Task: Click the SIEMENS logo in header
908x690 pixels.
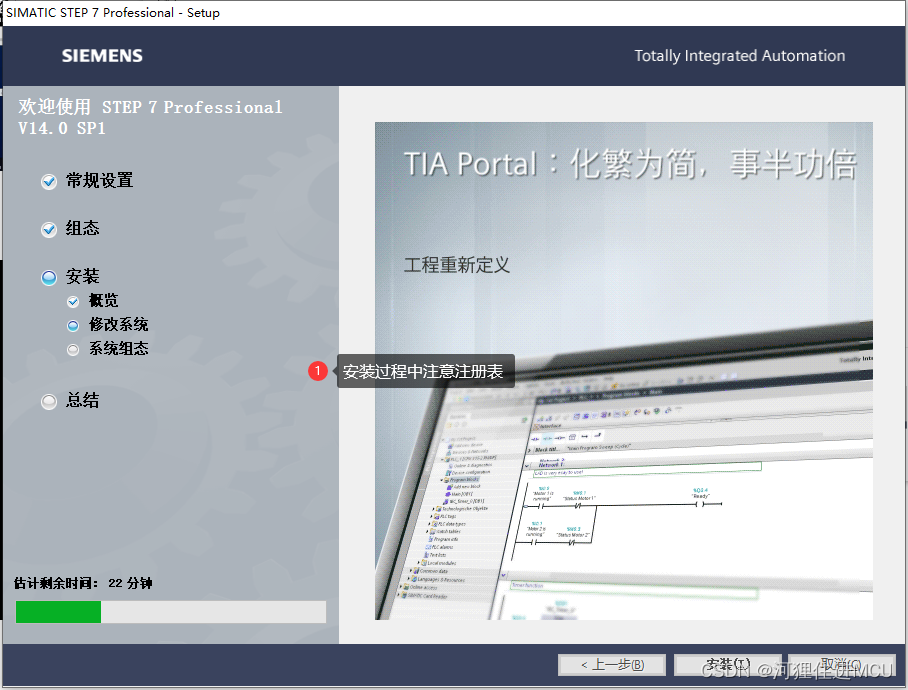Action: coord(102,56)
